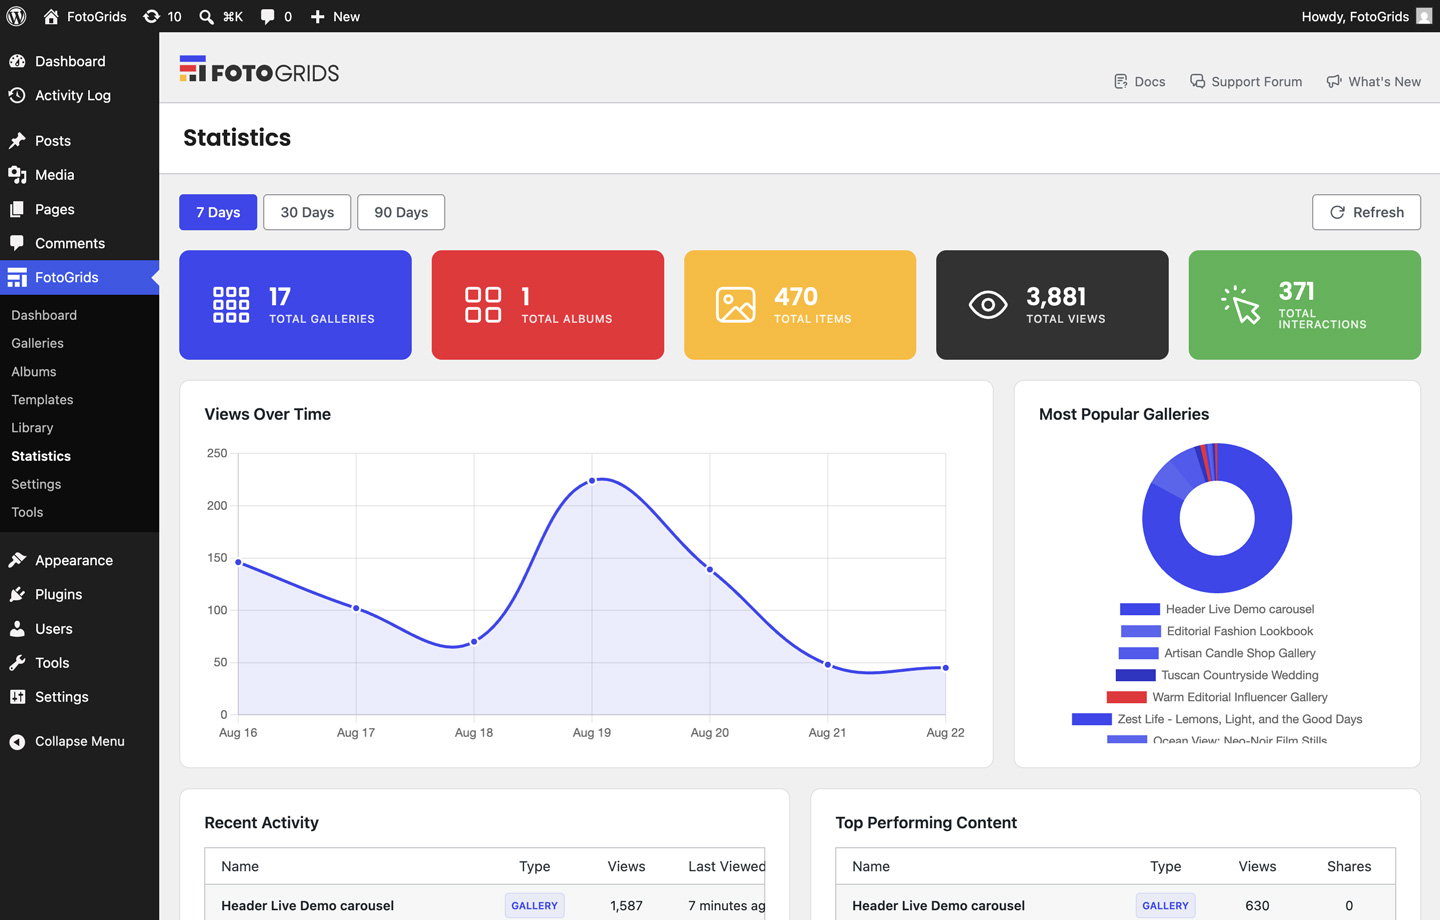Toggle Editorial Fashion Lookbook legend swatch
1440x920 pixels.
1140,631
